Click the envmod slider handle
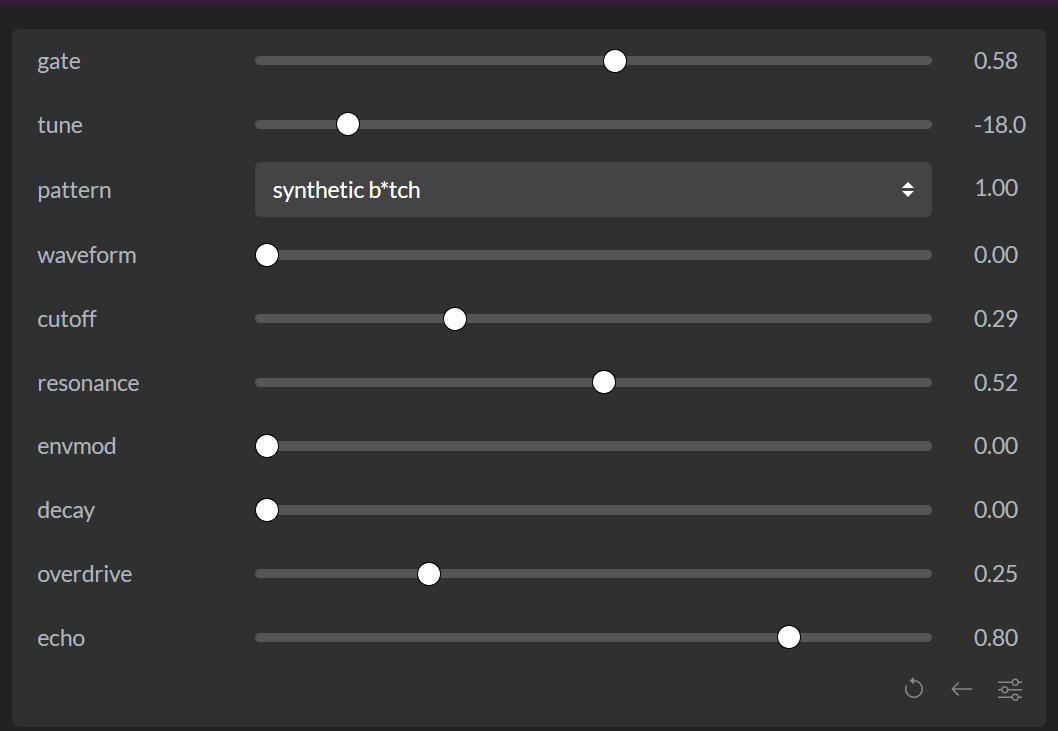The width and height of the screenshot is (1058, 731). pos(267,446)
